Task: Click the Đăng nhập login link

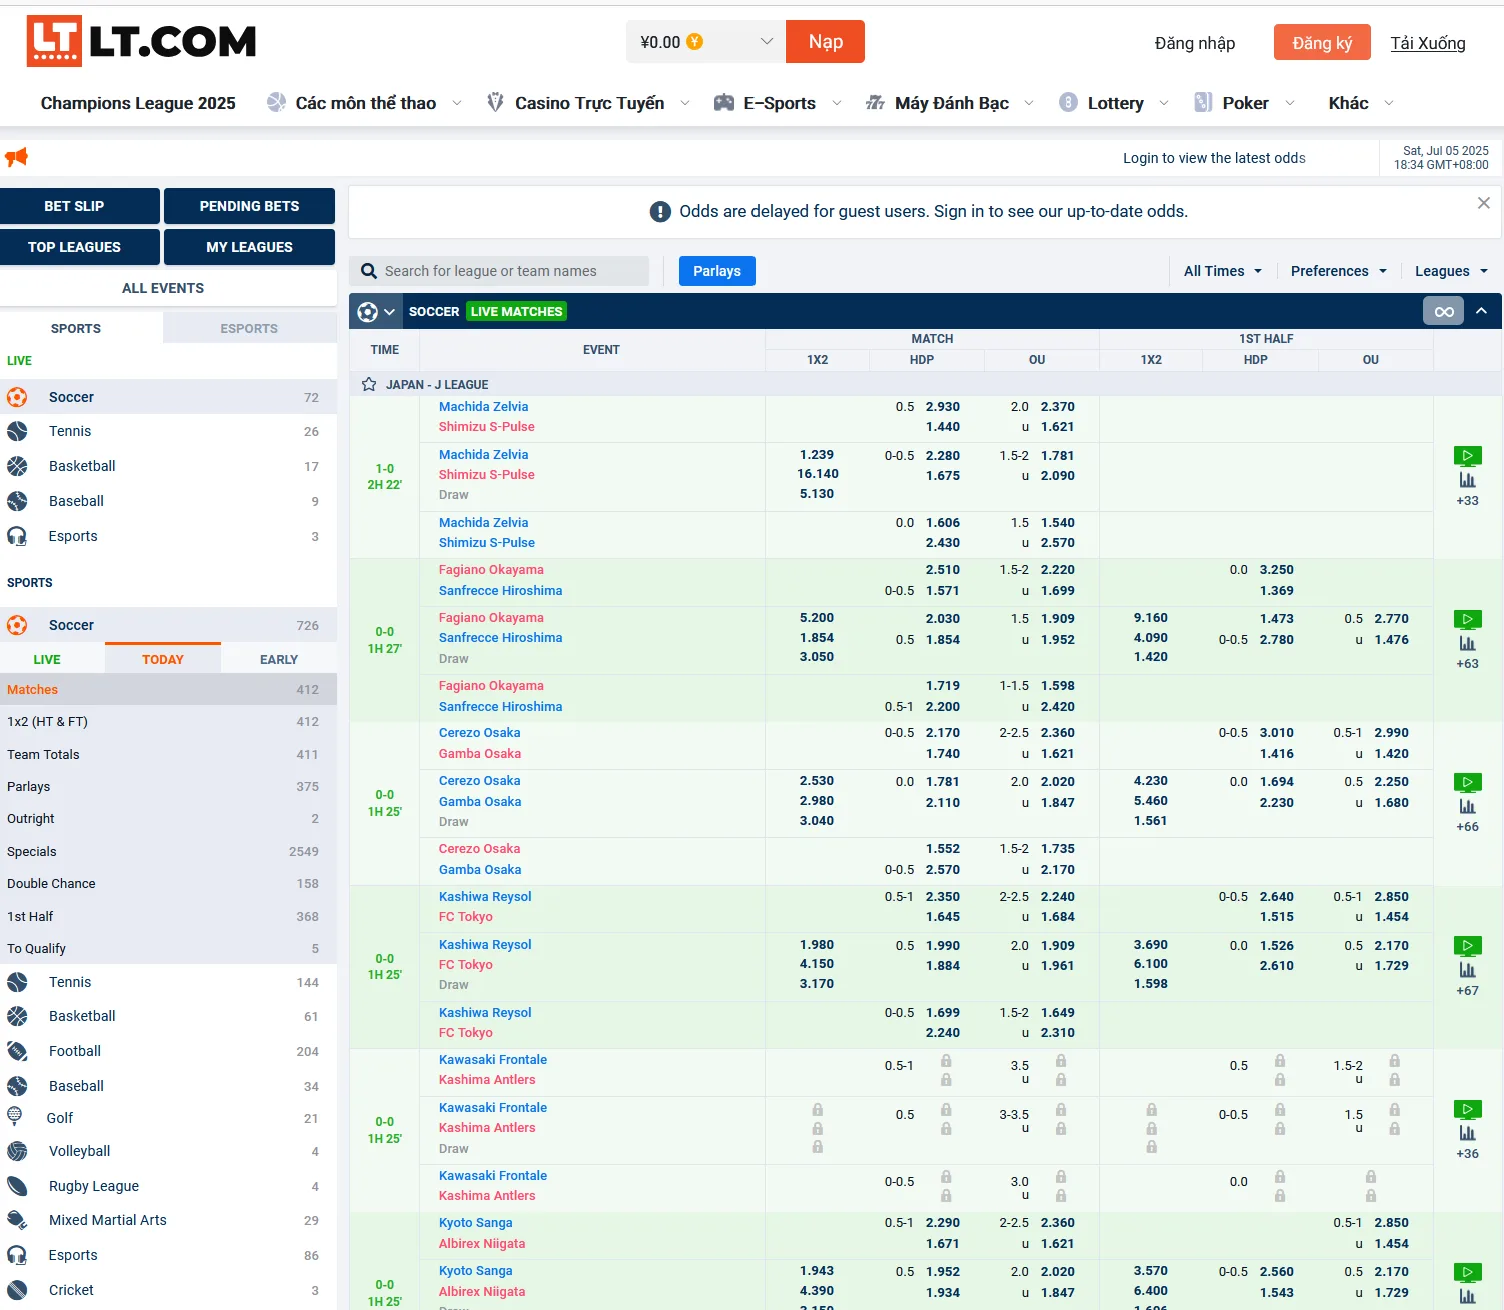Action: (1195, 43)
